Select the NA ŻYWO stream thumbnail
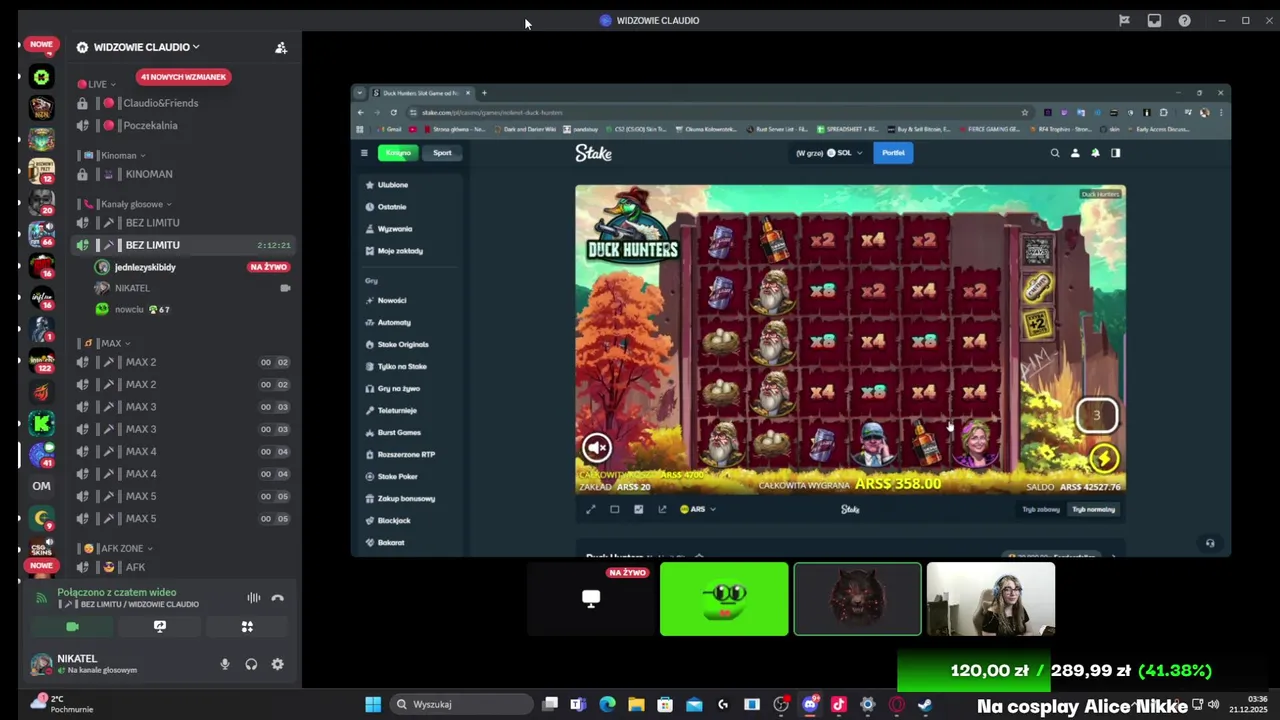This screenshot has width=1280, height=720. [x=591, y=599]
